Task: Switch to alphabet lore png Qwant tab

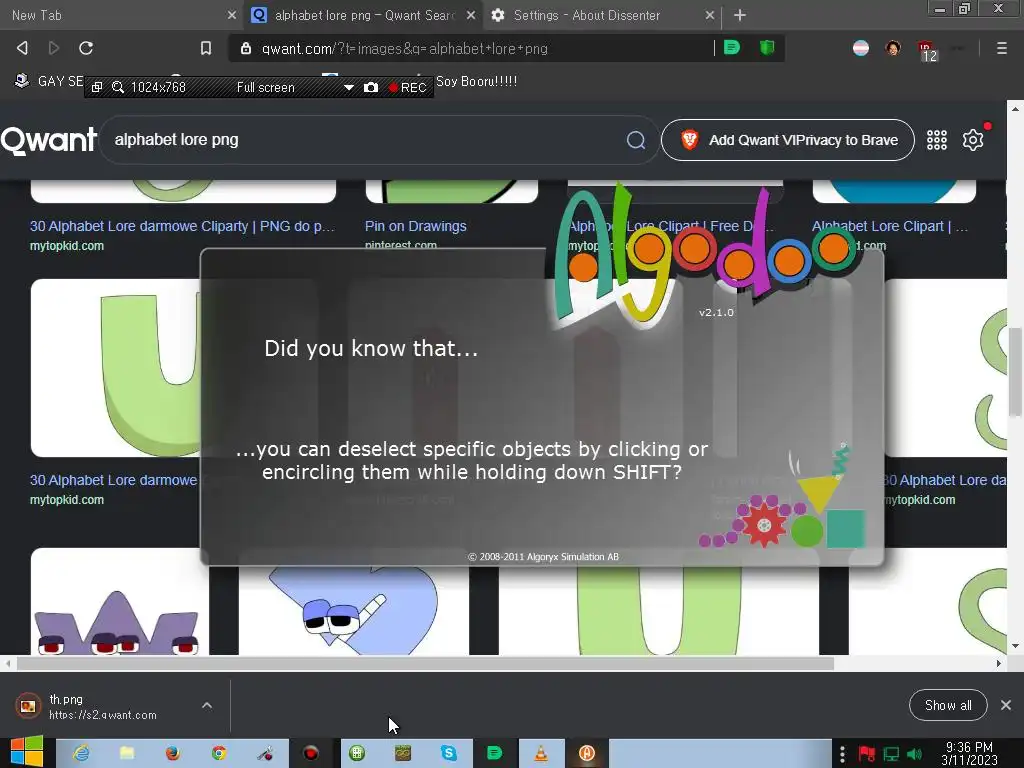Action: 364,15
